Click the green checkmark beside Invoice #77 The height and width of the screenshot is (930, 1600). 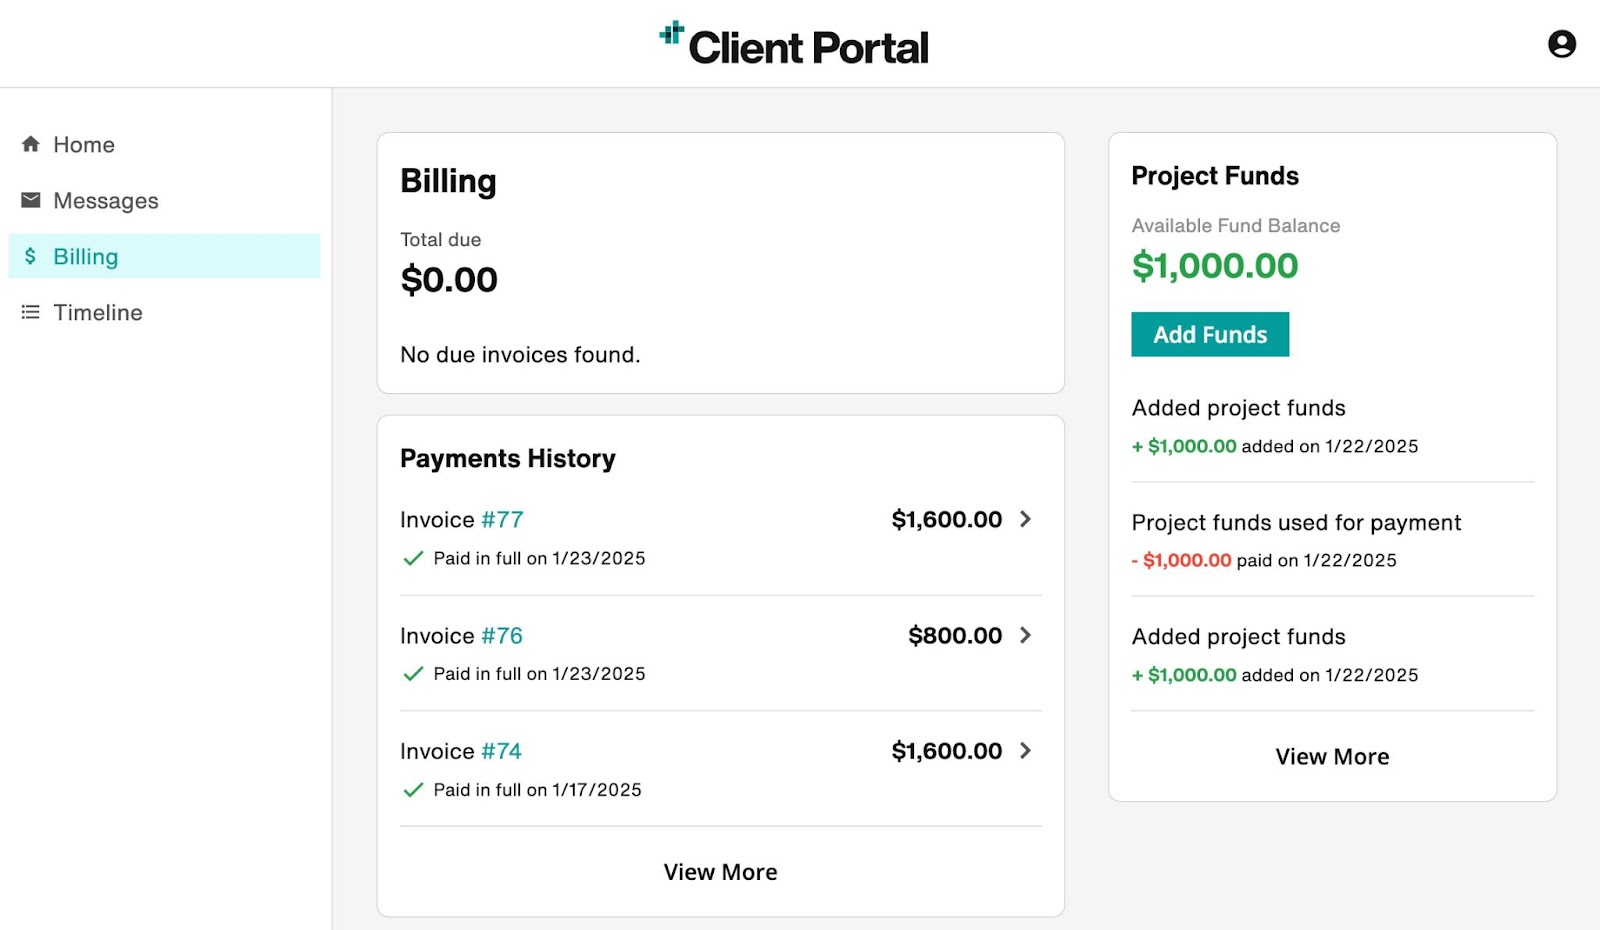click(x=413, y=558)
